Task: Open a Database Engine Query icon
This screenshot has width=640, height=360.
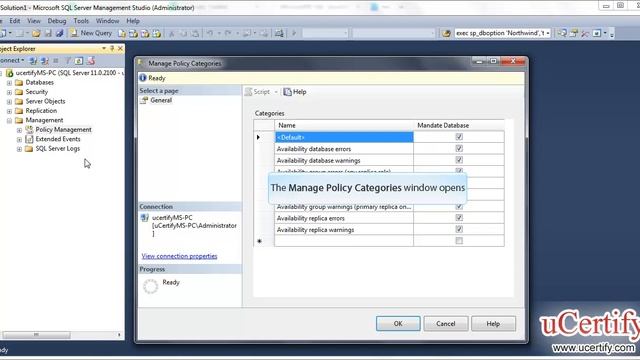Action: (x=122, y=33)
